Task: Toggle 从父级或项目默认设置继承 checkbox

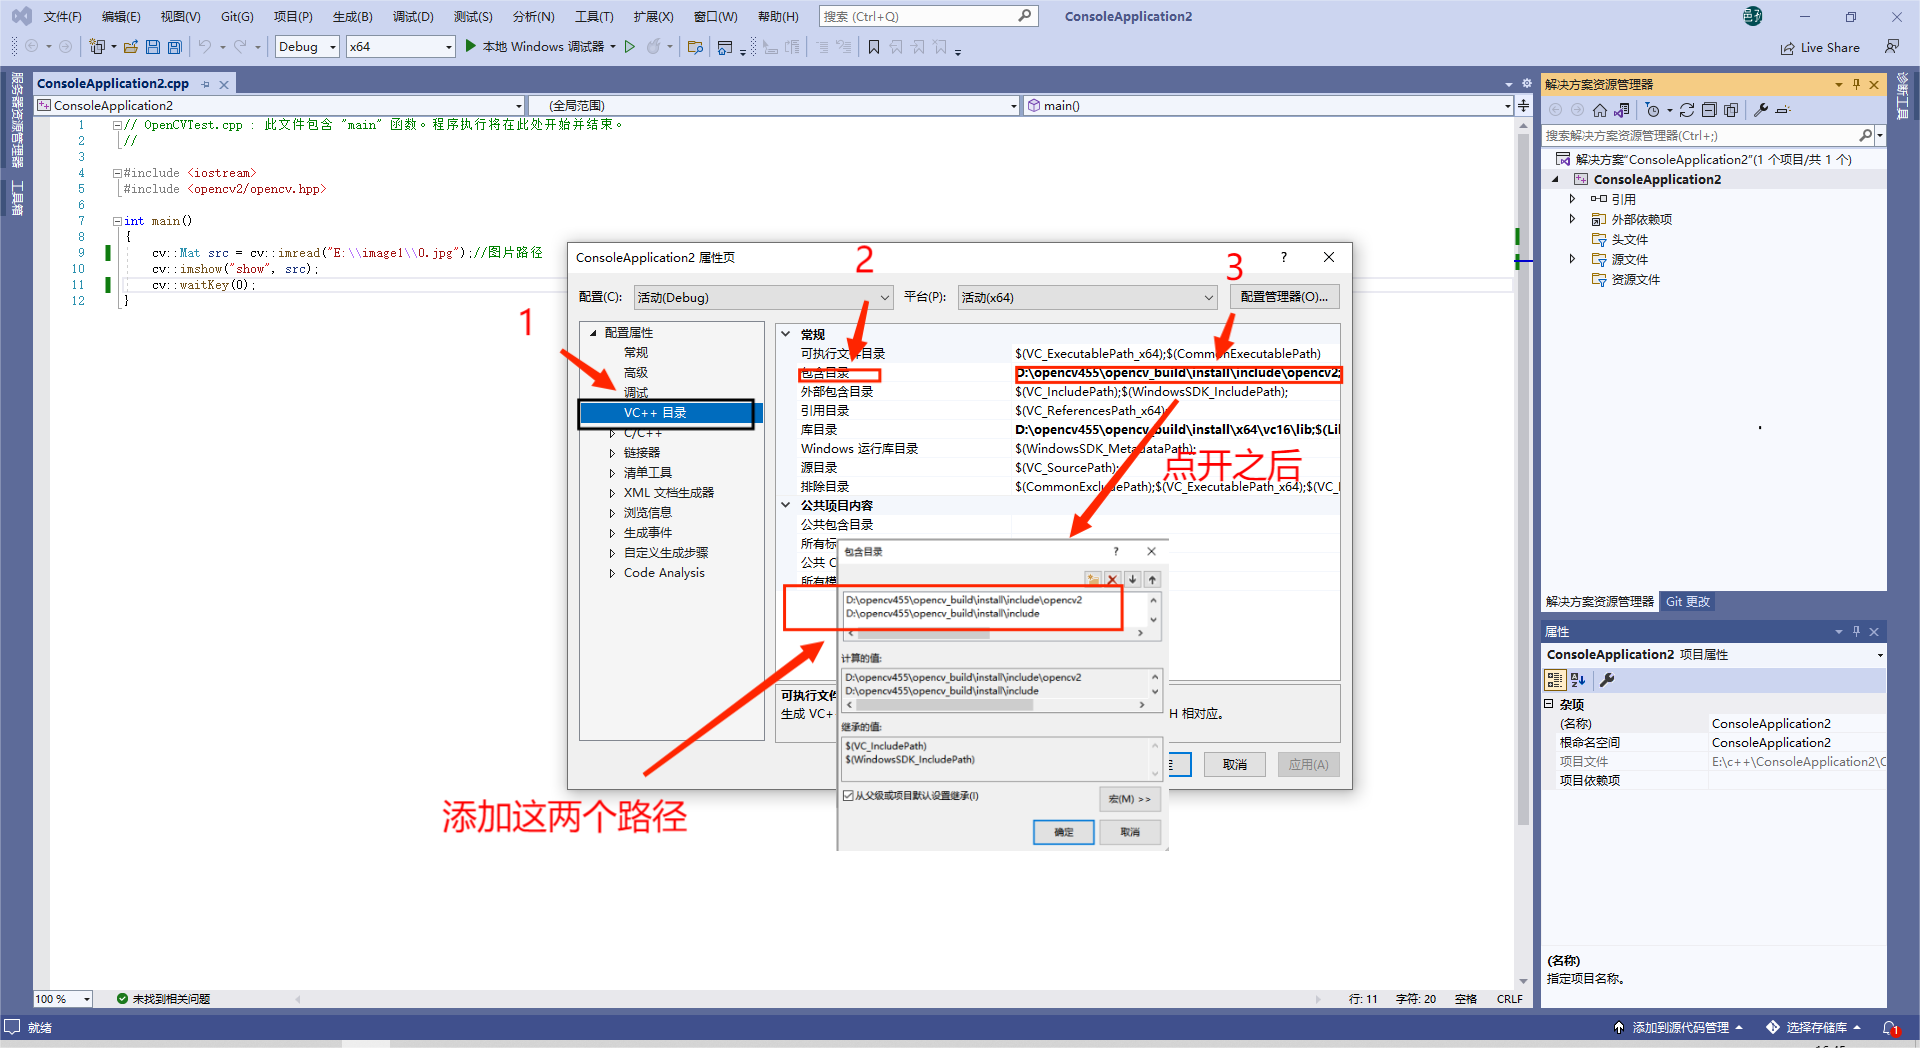Action: tap(849, 796)
